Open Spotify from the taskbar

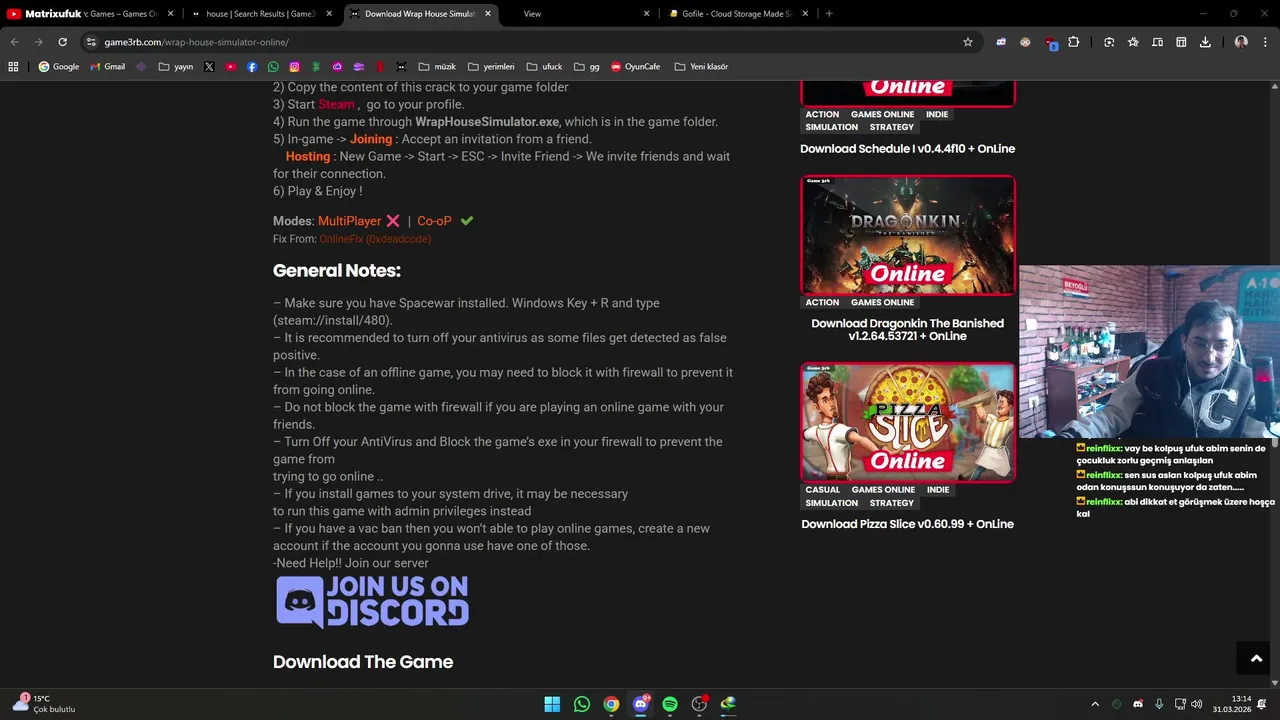[x=670, y=704]
